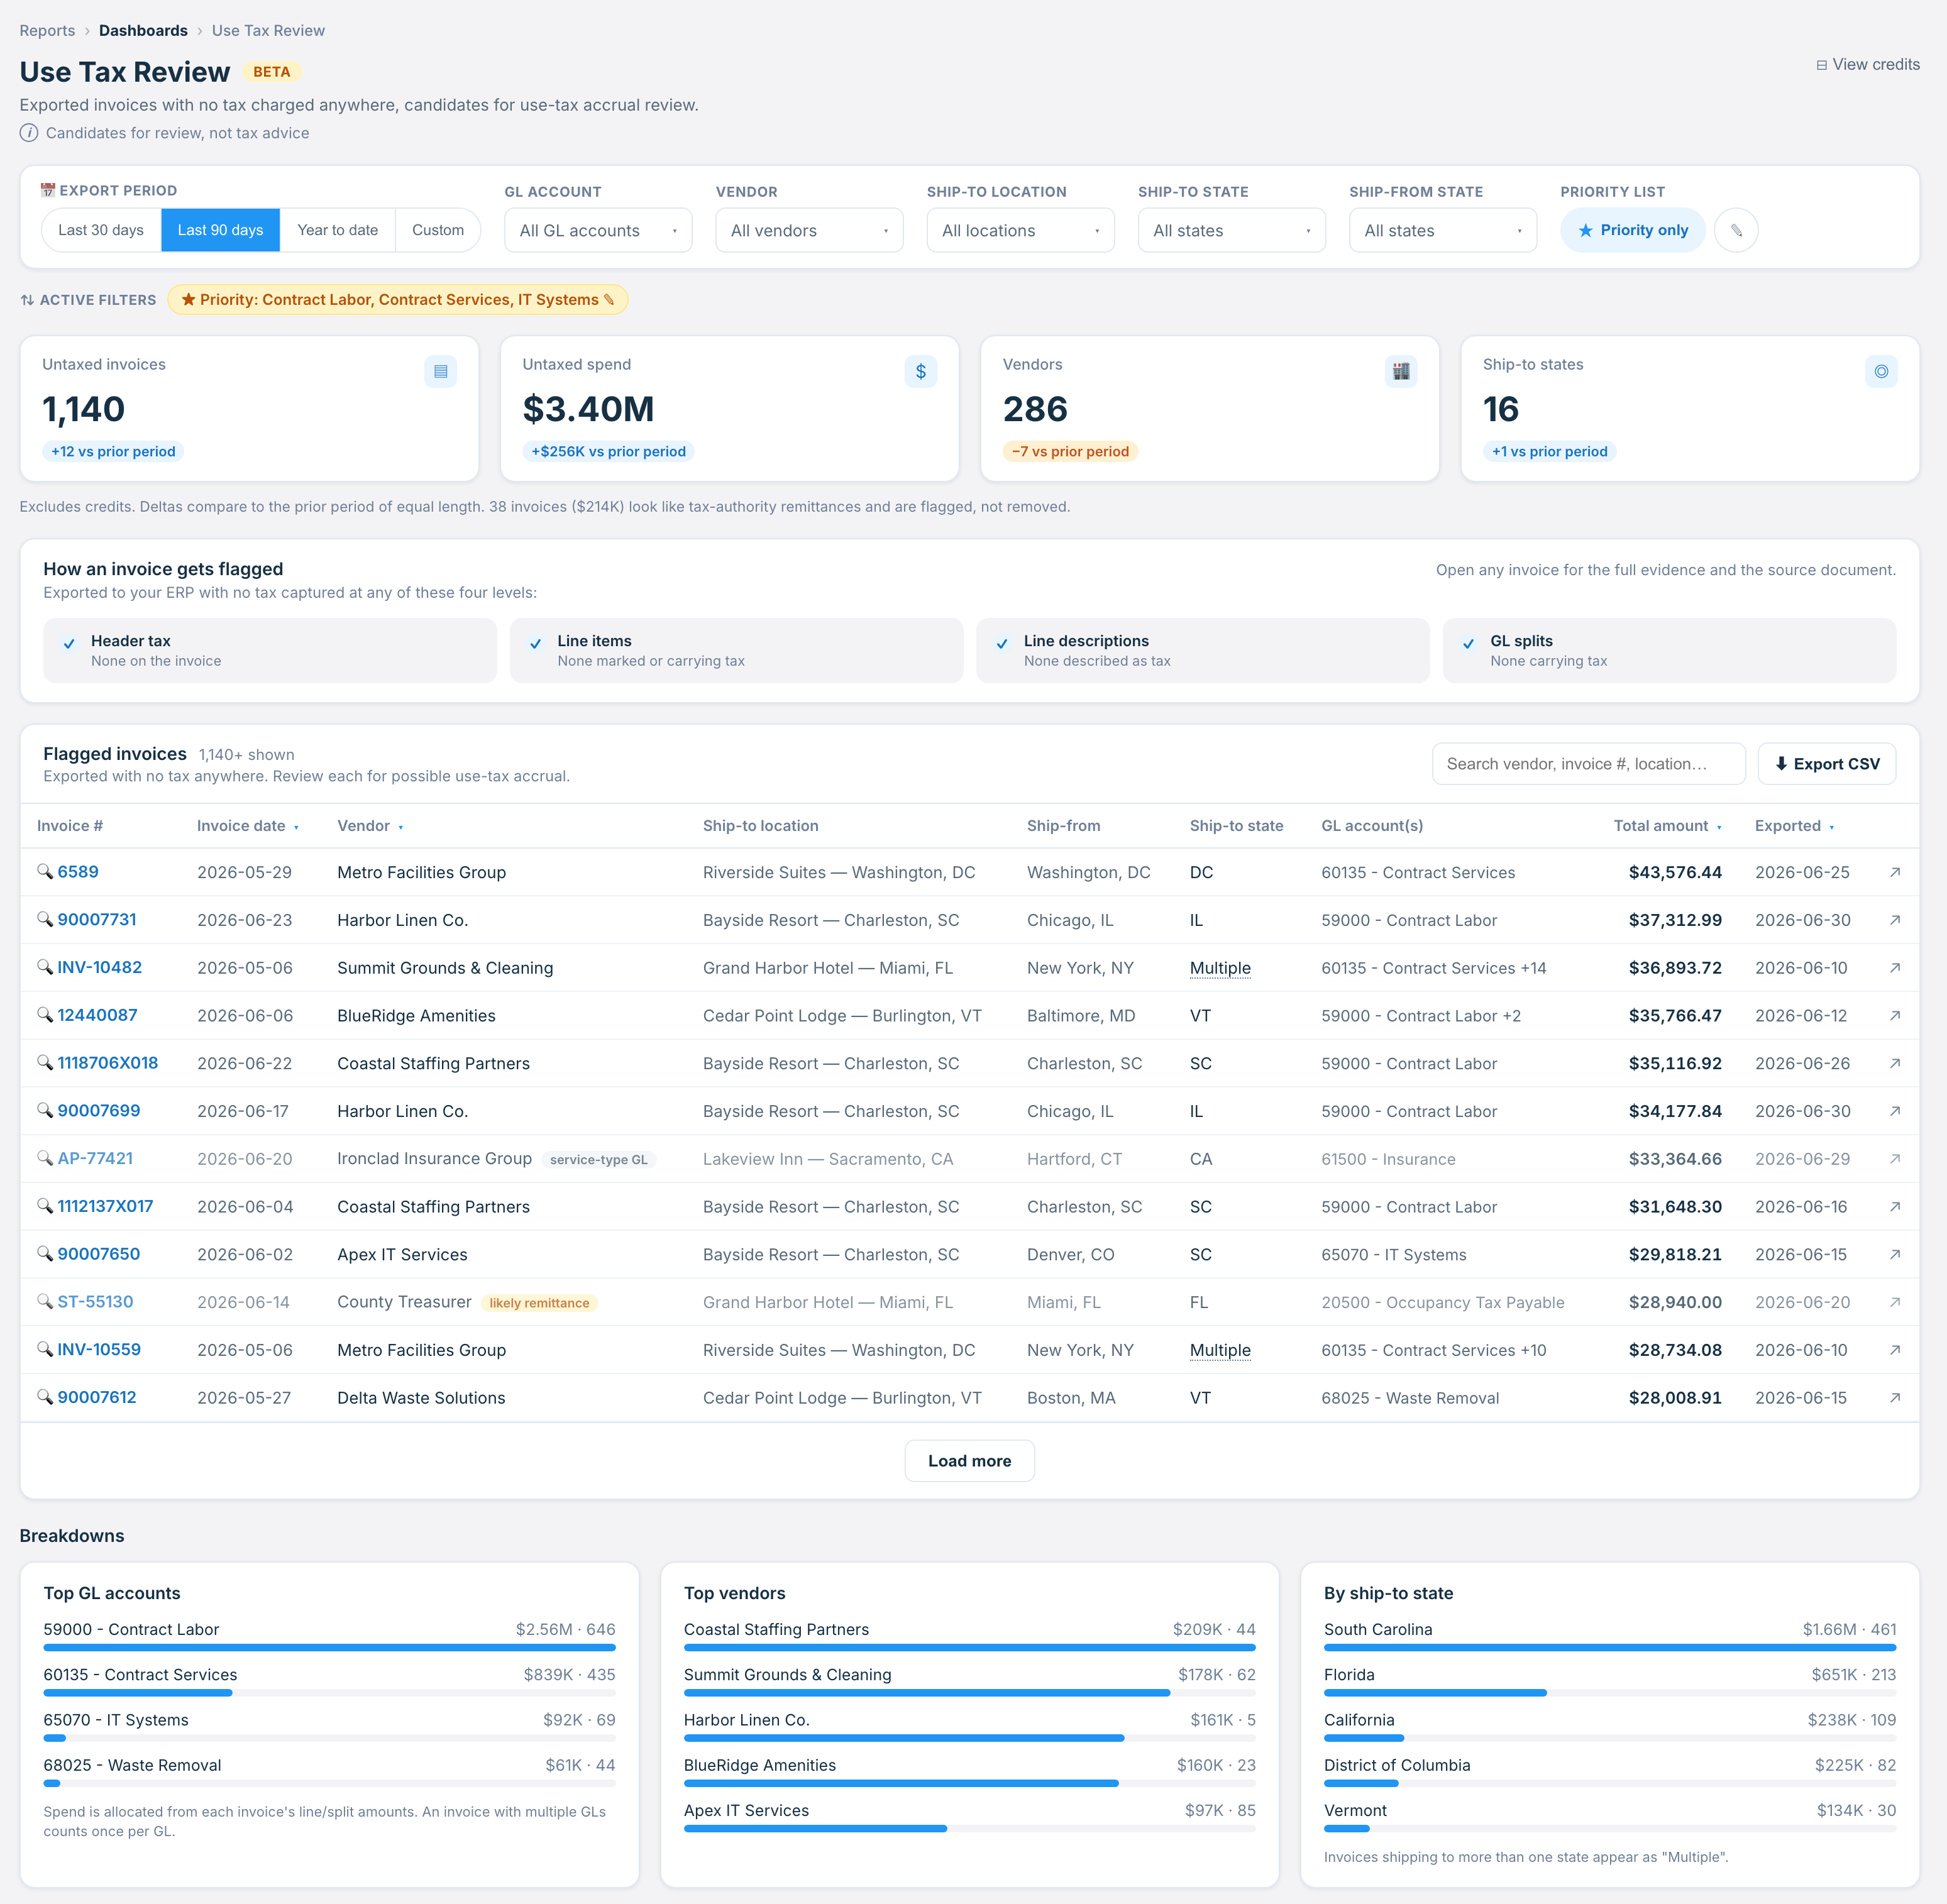1947x1904 pixels.
Task: Click the search vendor, invoice field
Action: (1588, 764)
